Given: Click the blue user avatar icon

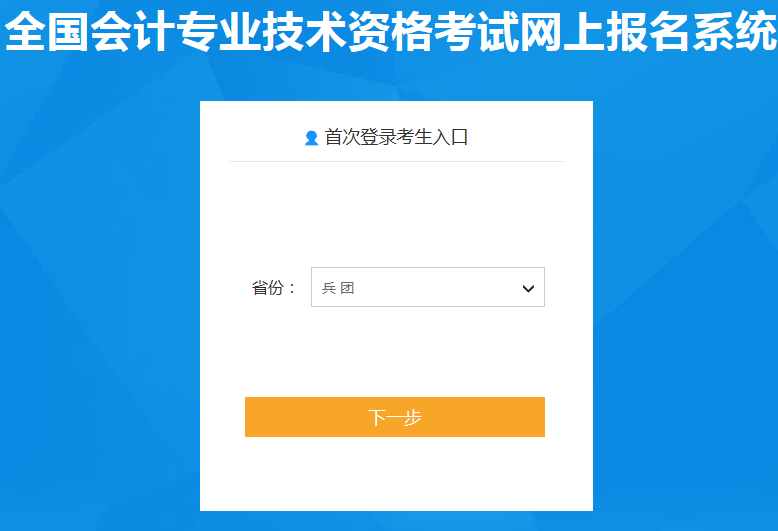Looking at the screenshot, I should coord(311,138).
